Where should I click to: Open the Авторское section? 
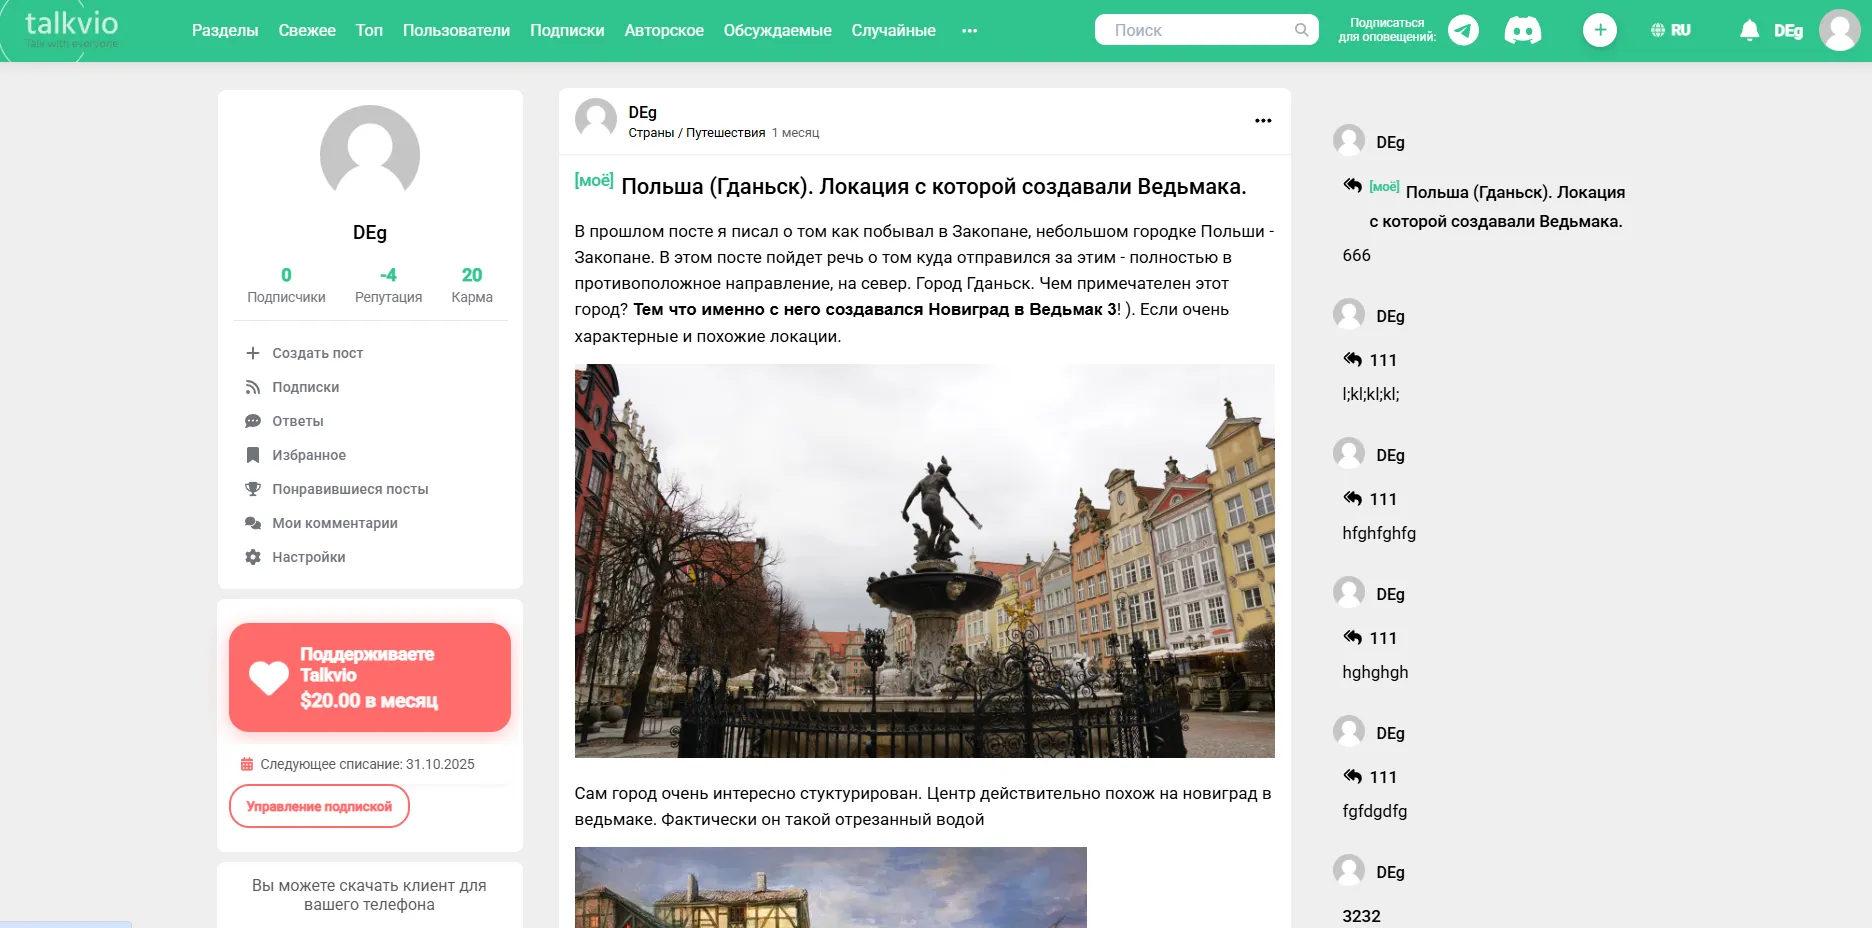pyautogui.click(x=664, y=30)
